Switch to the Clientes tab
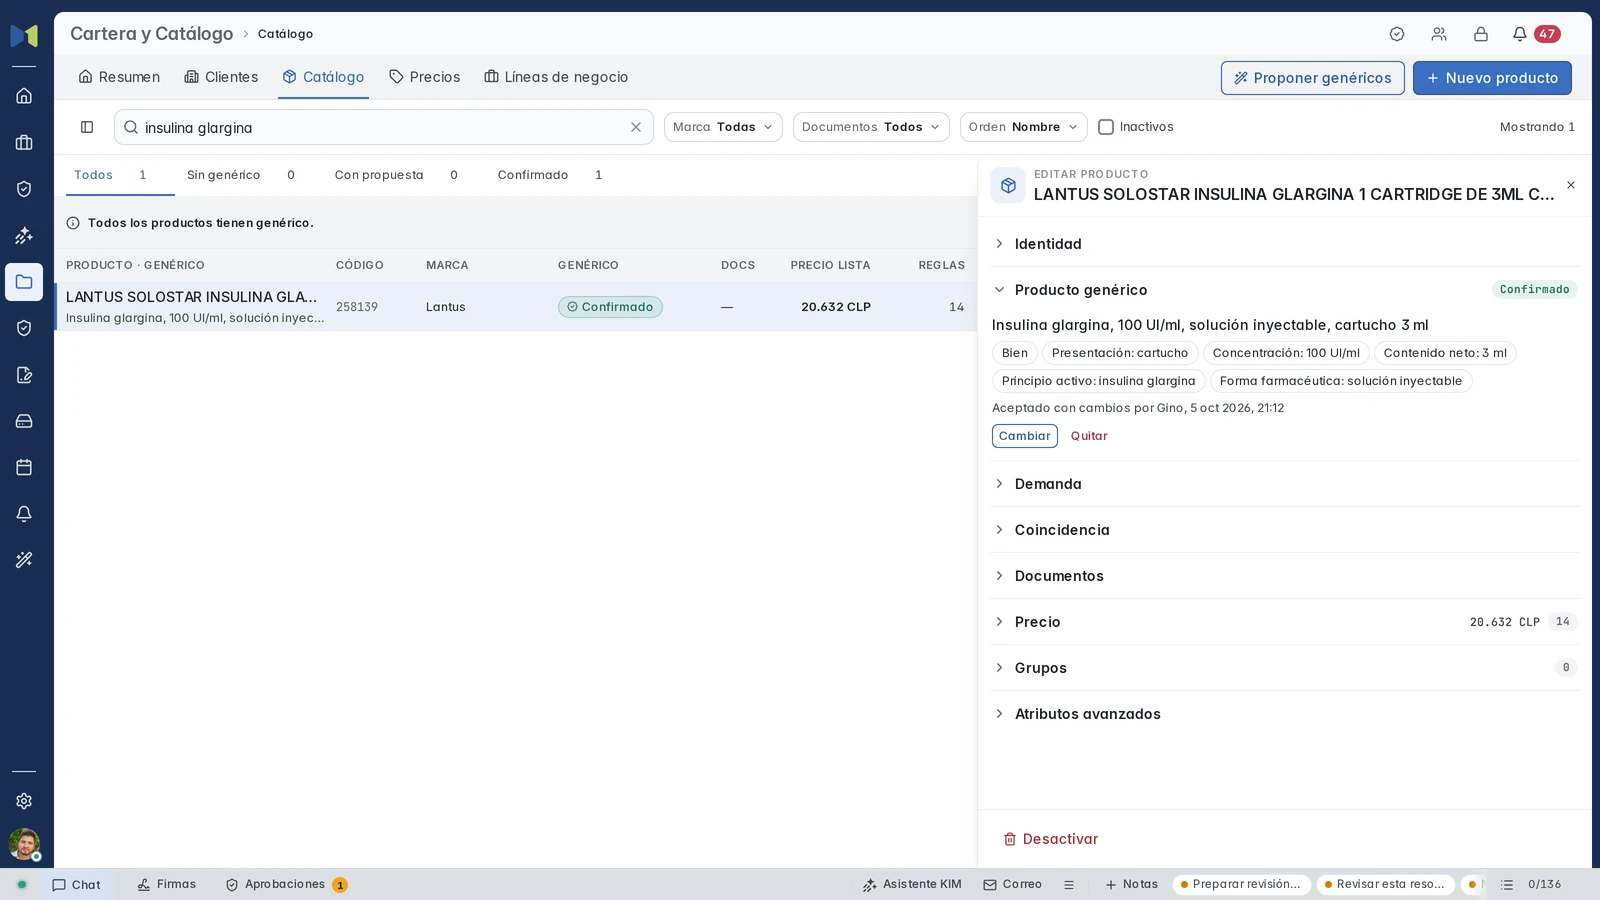The image size is (1600, 900). (x=221, y=77)
